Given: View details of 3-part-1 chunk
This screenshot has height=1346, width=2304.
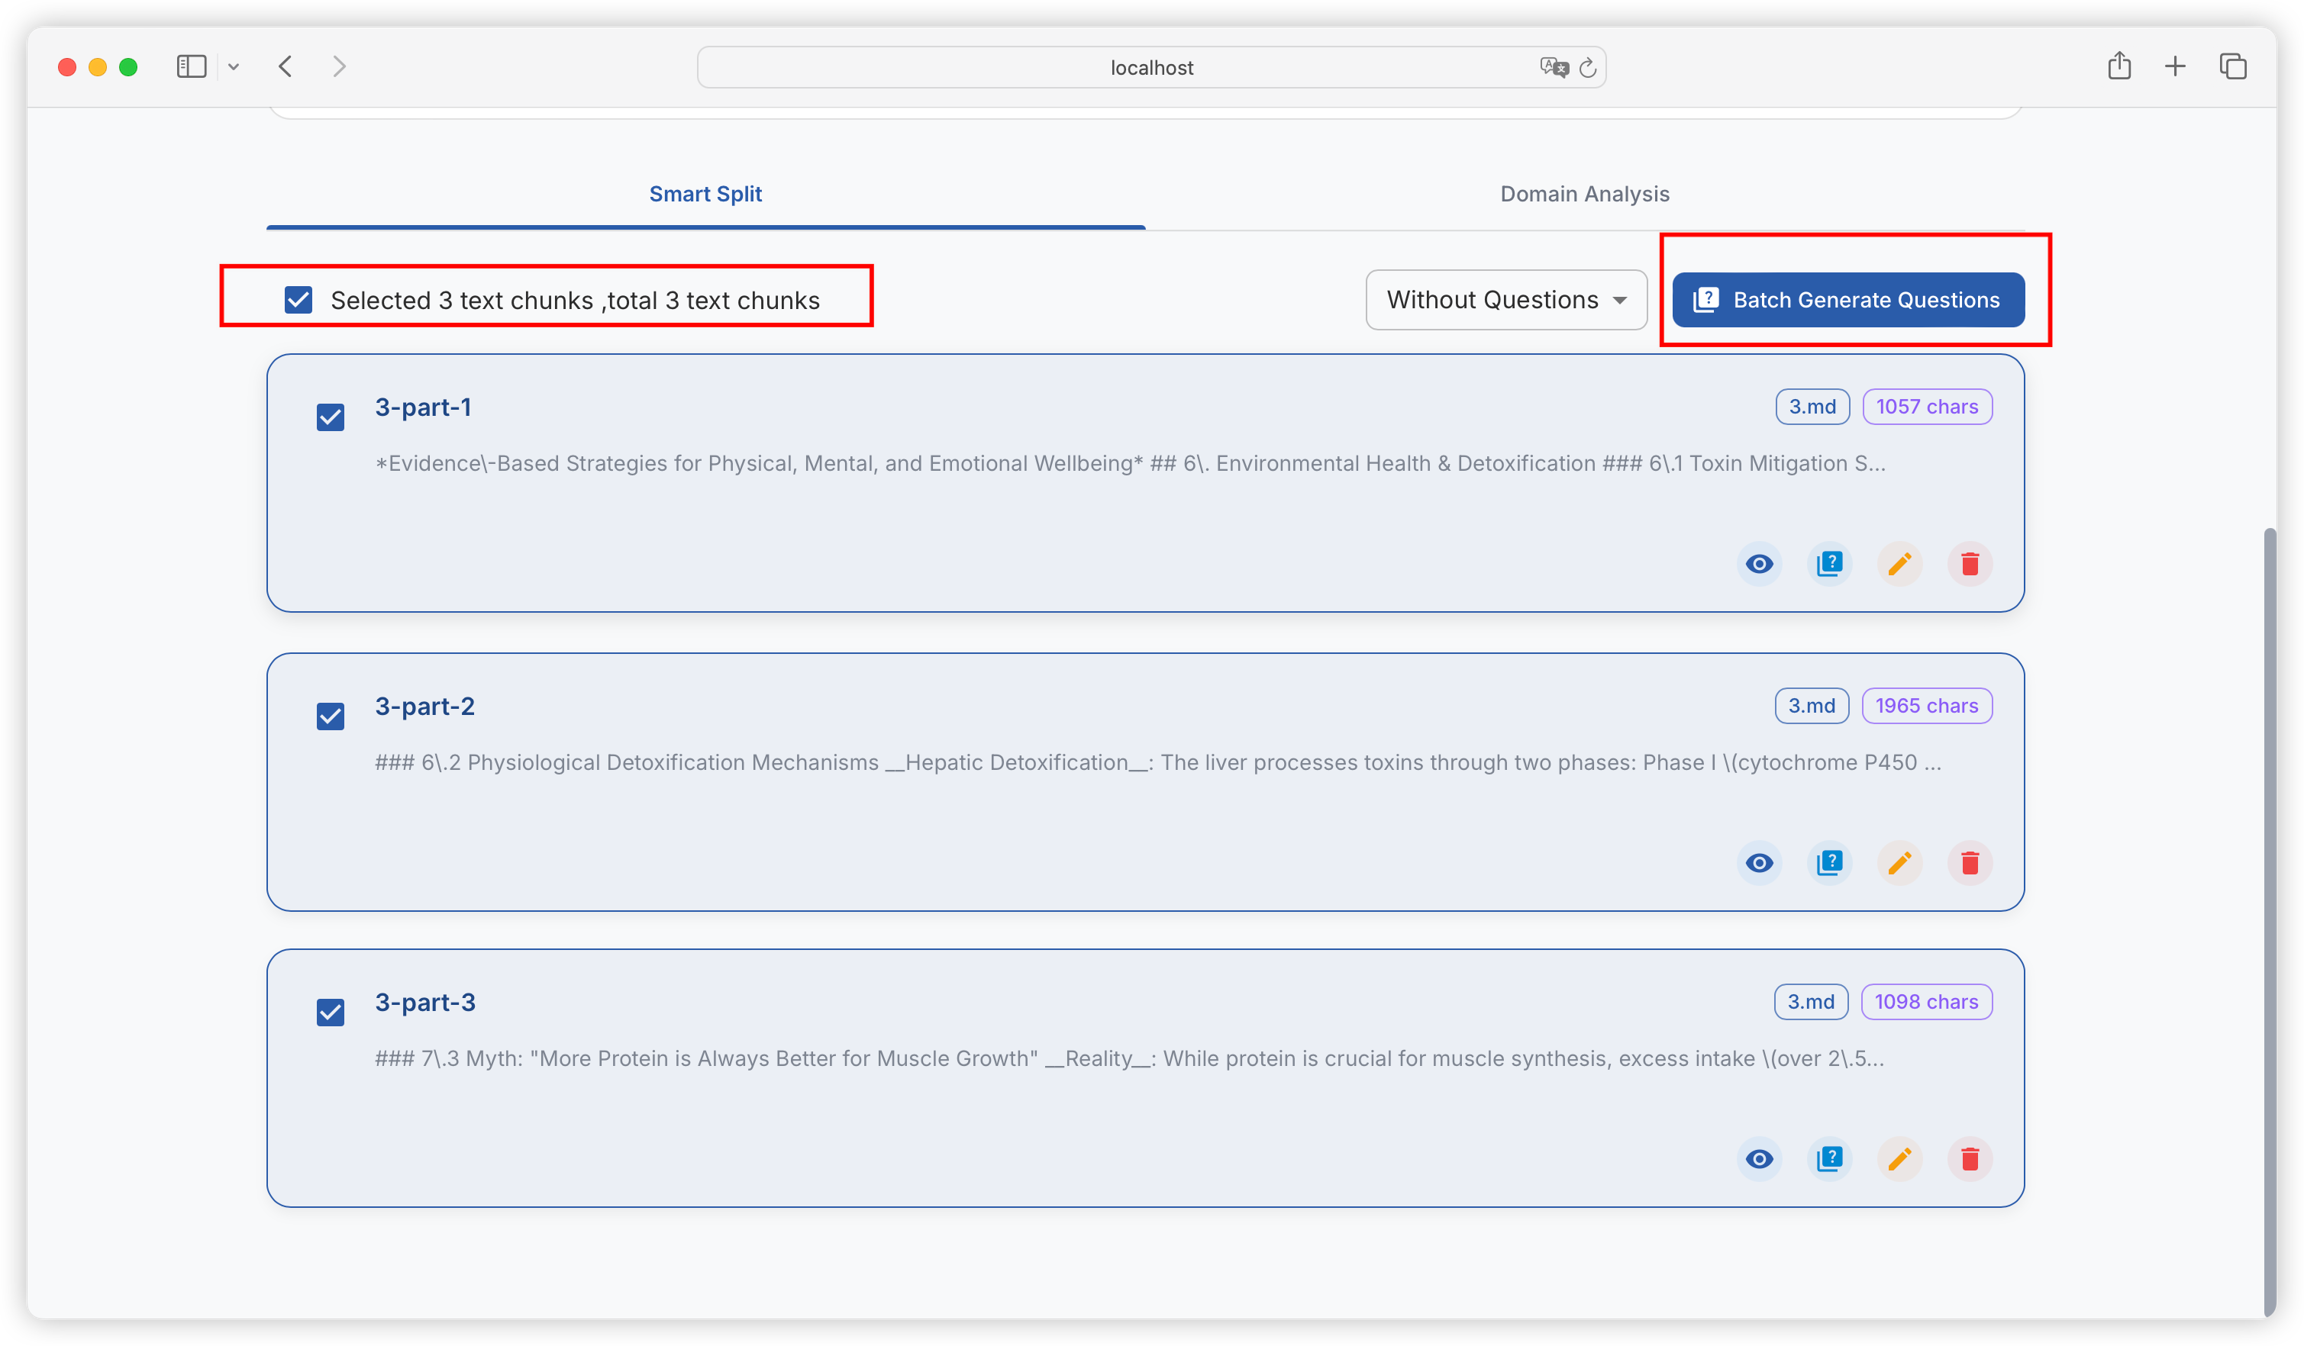Looking at the screenshot, I should pyautogui.click(x=1759, y=564).
